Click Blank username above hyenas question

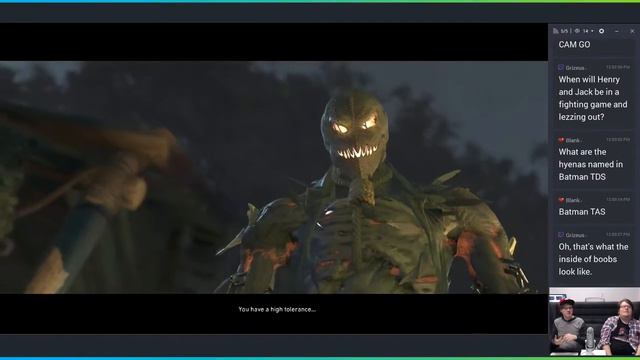coord(573,140)
